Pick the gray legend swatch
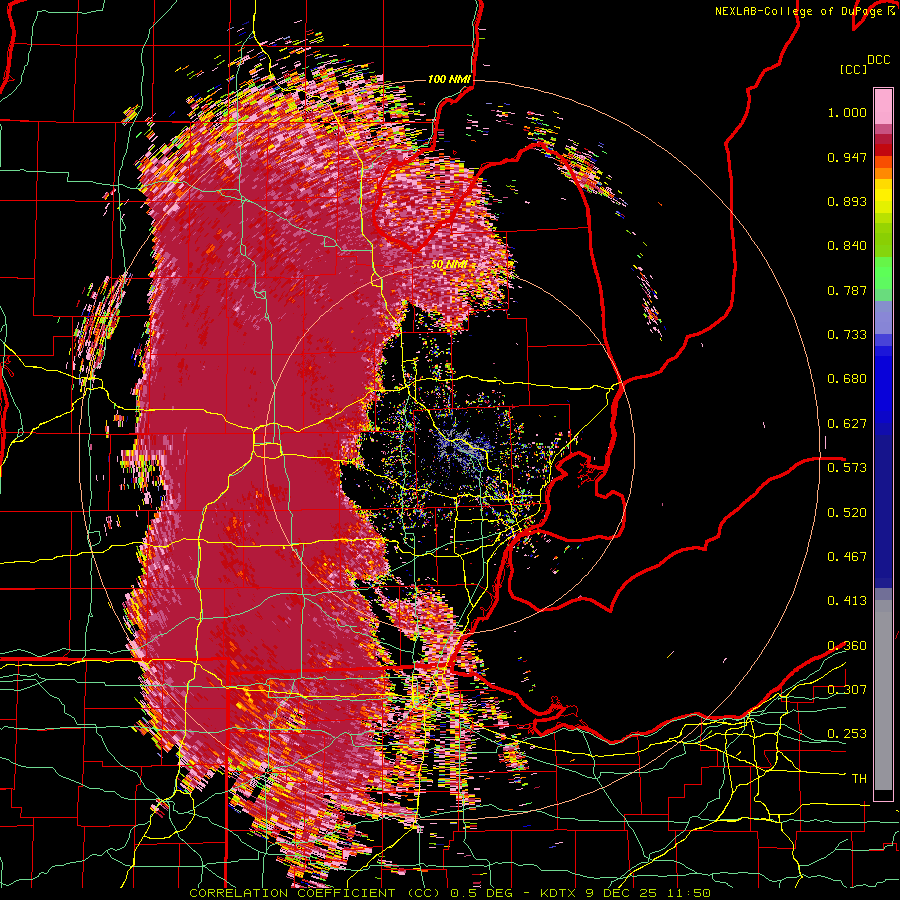The width and height of the screenshot is (900, 900). [883, 695]
